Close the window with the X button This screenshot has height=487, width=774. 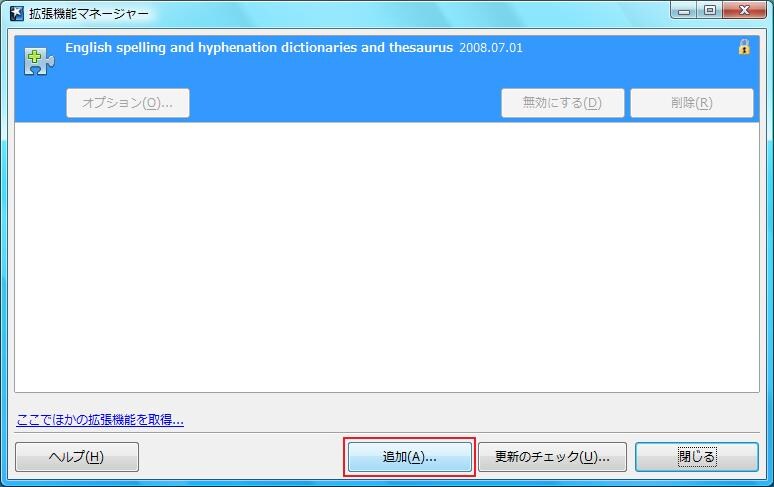(x=744, y=11)
